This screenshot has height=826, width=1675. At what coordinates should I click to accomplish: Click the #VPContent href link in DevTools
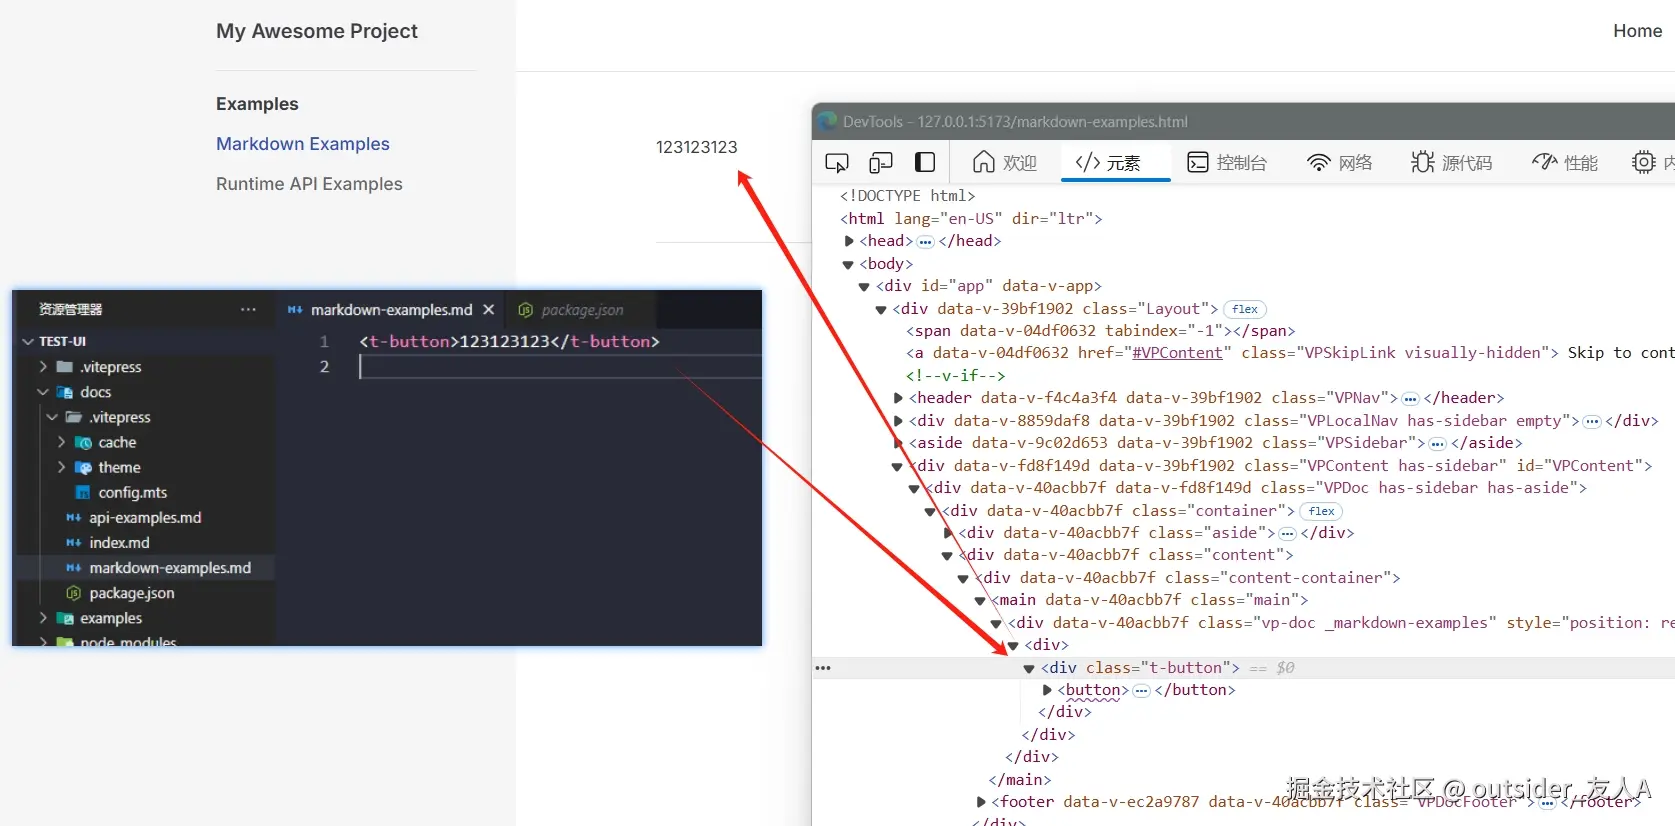tap(1177, 353)
